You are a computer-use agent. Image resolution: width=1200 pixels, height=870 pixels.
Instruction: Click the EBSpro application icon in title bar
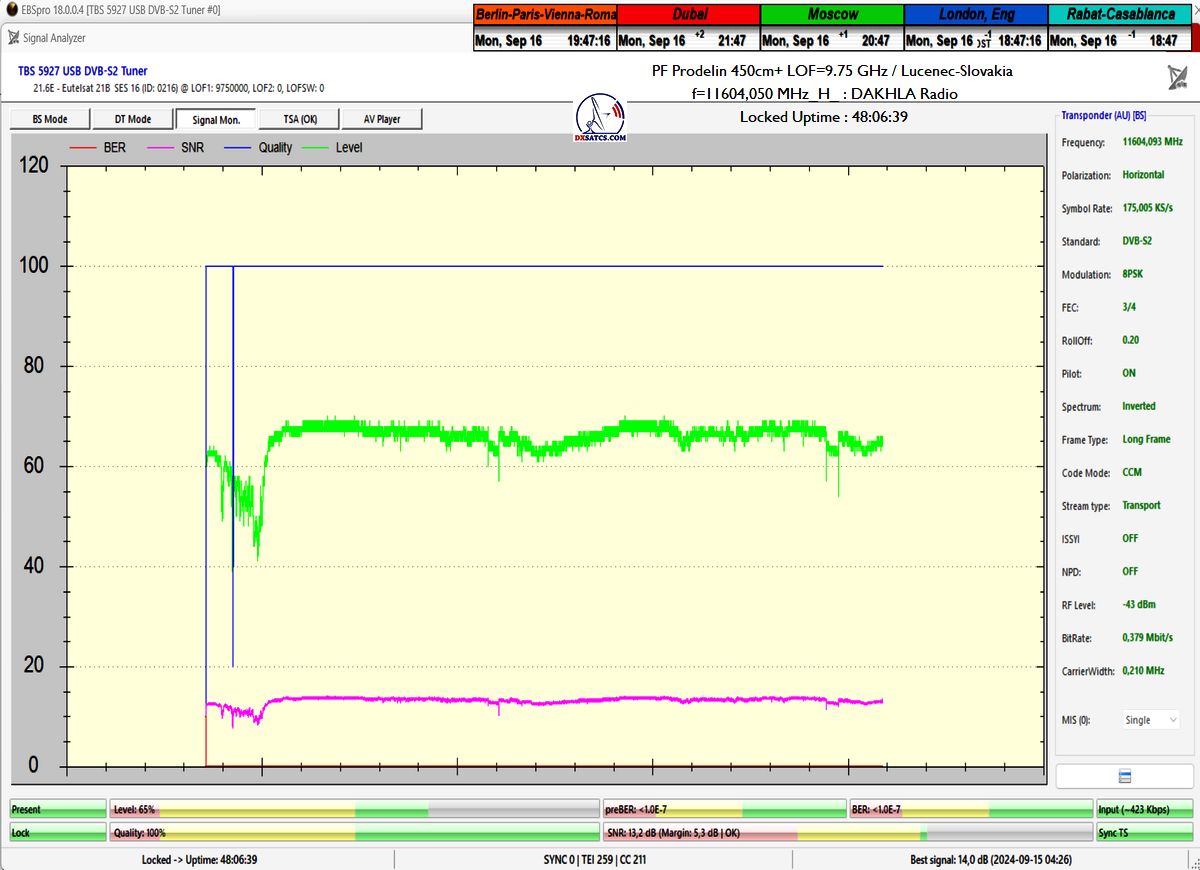[x=10, y=10]
